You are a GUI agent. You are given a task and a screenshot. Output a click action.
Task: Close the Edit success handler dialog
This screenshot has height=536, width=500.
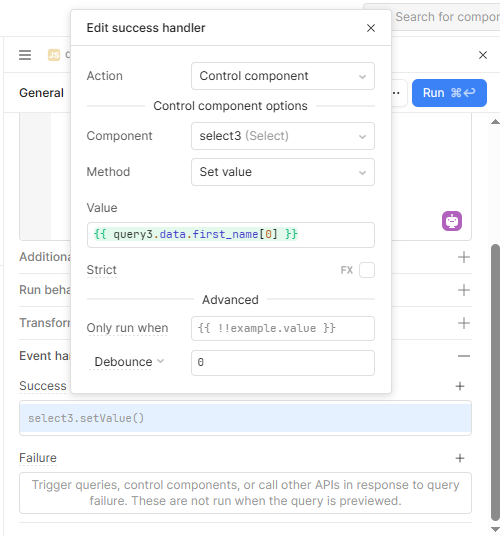coord(371,28)
